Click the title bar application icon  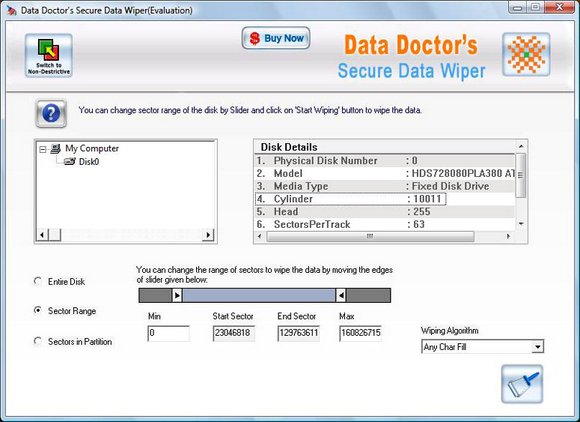[12, 10]
